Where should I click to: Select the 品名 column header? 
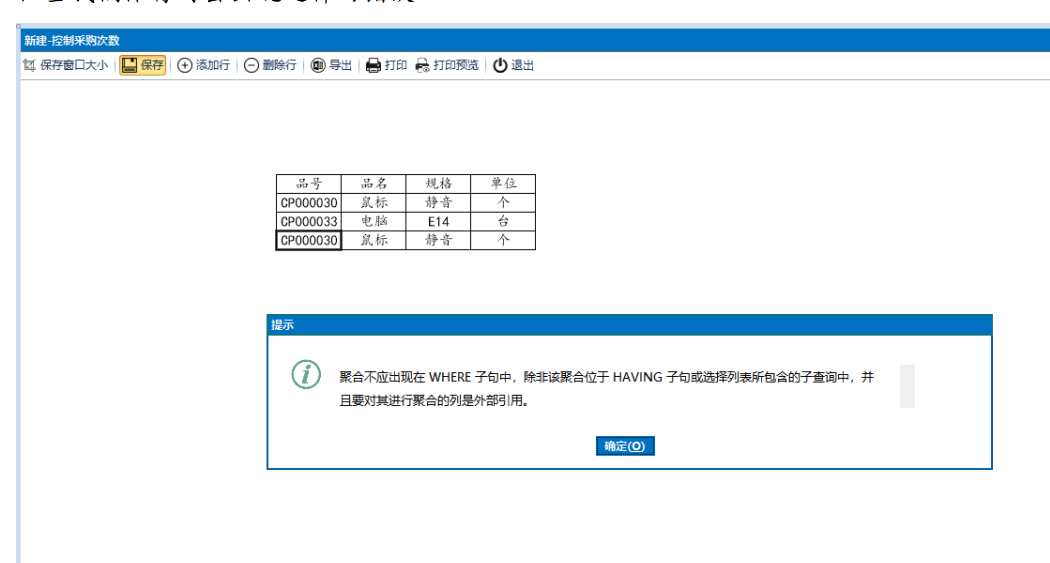pyautogui.click(x=374, y=184)
